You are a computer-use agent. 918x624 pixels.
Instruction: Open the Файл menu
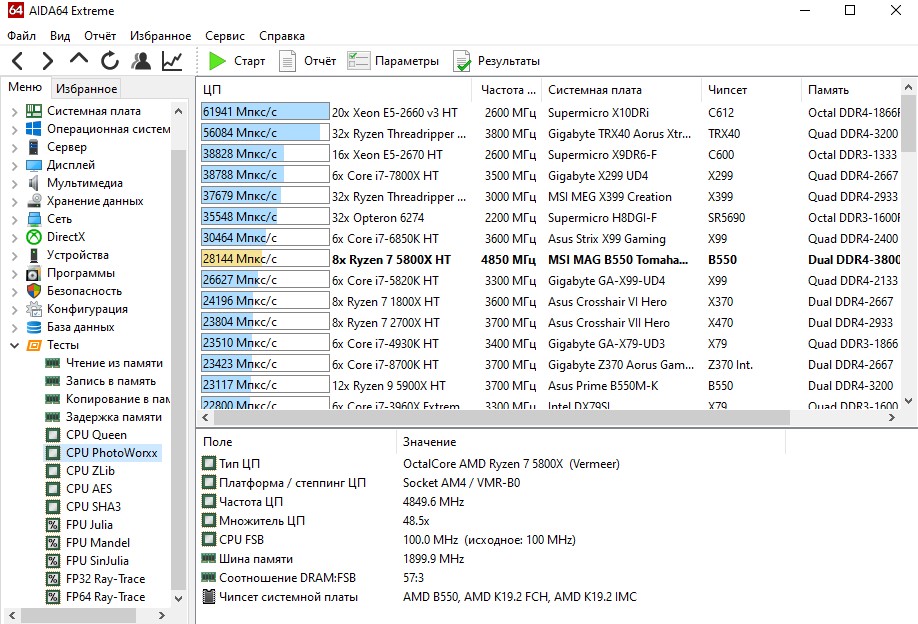click(x=21, y=36)
